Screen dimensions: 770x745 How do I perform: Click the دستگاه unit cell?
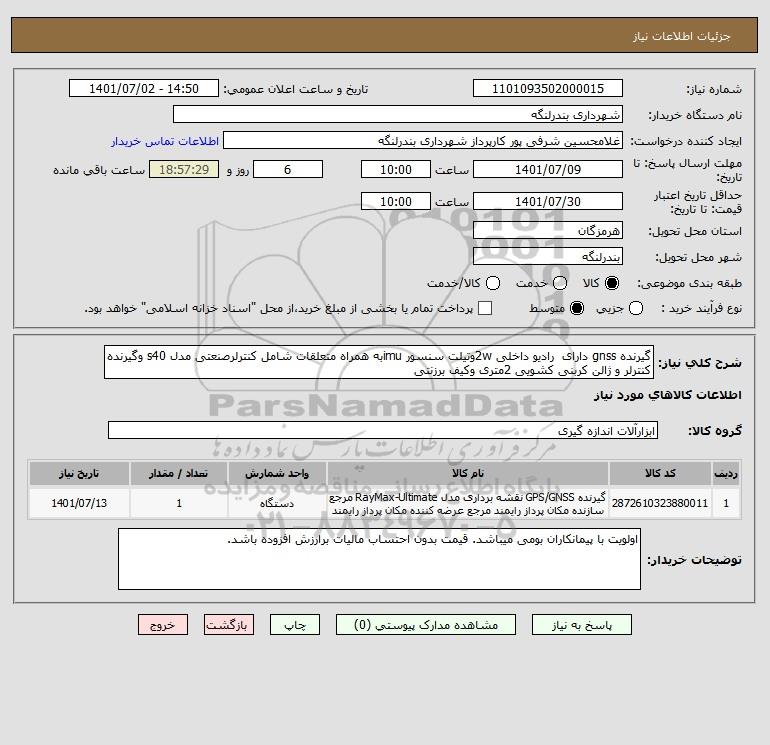277,503
